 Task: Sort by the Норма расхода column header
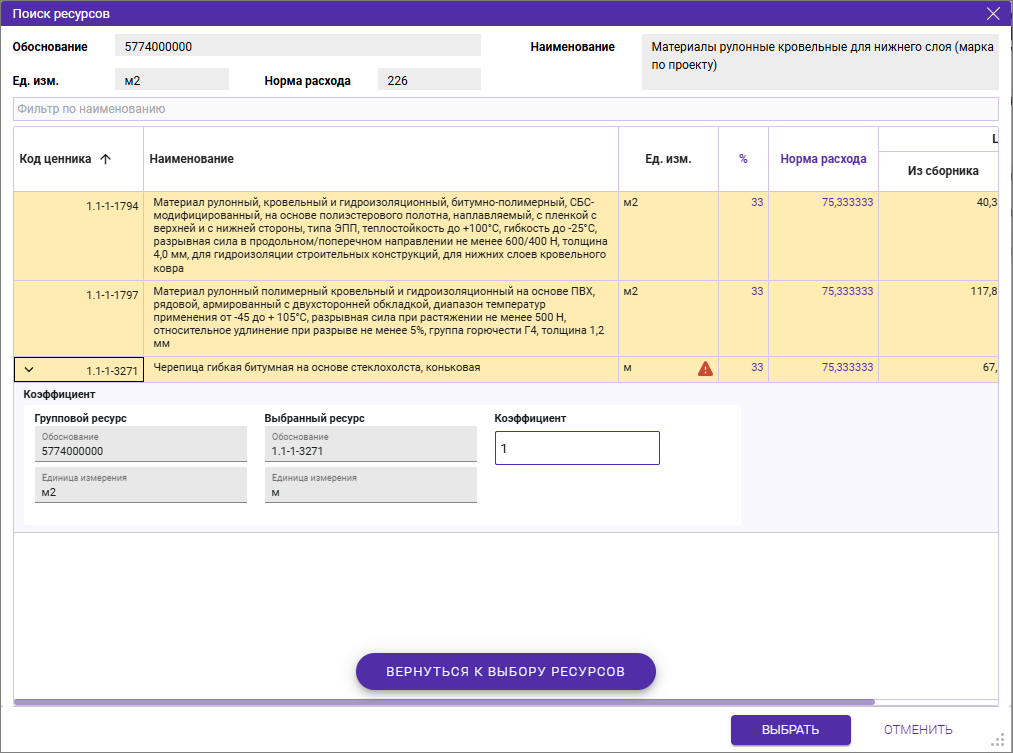823,159
